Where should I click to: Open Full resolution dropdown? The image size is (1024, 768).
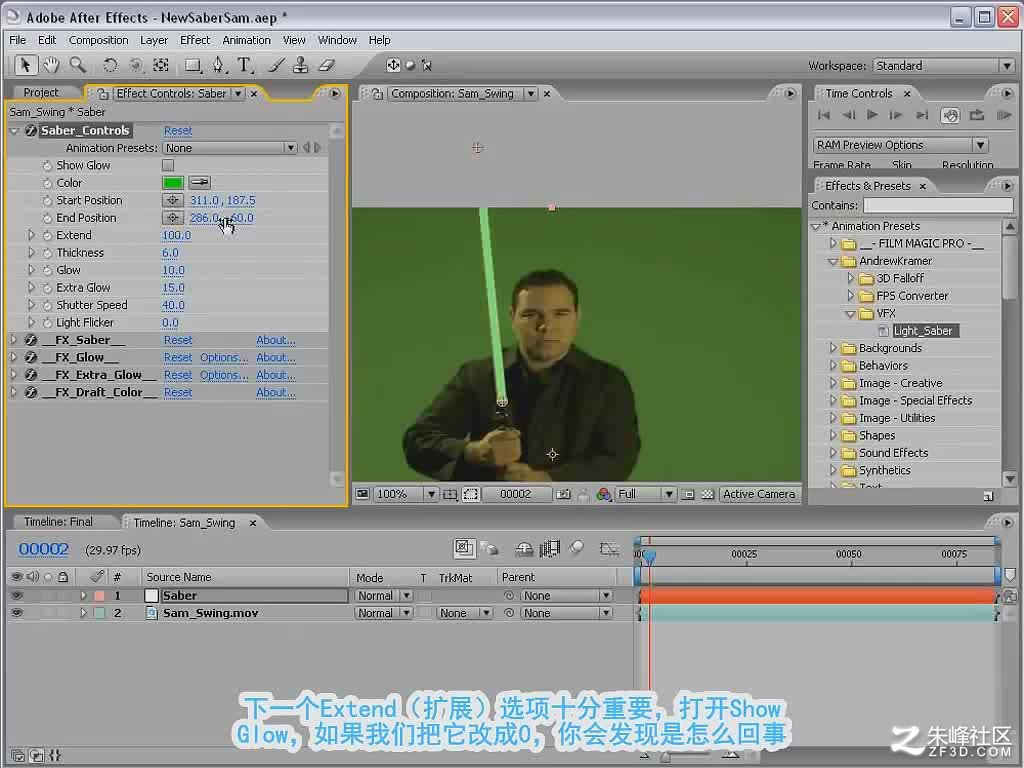645,494
